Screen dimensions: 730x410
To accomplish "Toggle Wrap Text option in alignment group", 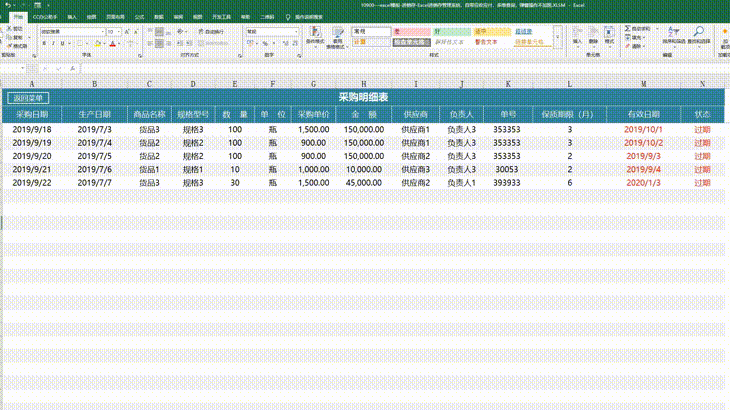I will click(x=211, y=32).
